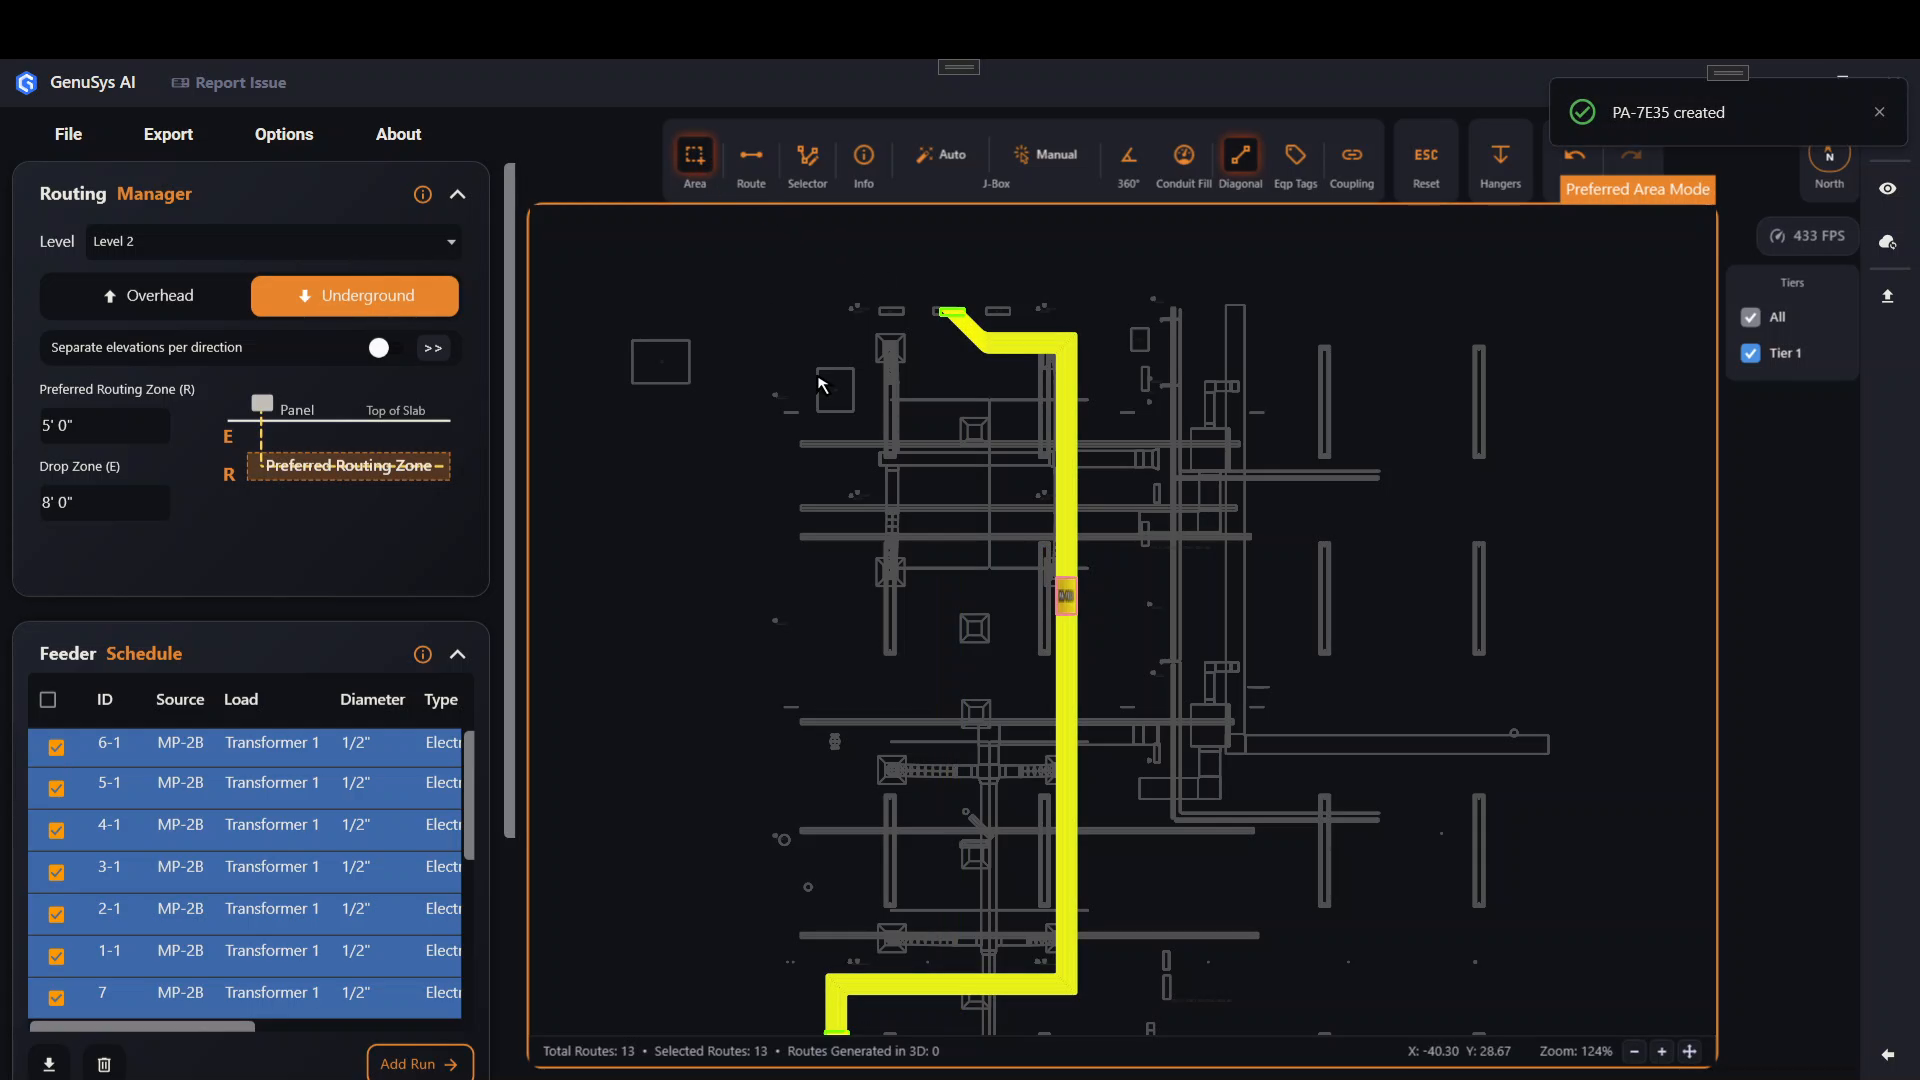The height and width of the screenshot is (1080, 1920).
Task: Choose the Selector tool
Action: [807, 163]
